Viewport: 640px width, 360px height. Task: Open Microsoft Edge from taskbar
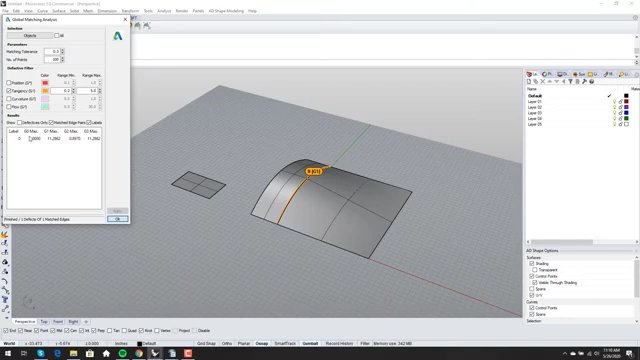coord(57,353)
